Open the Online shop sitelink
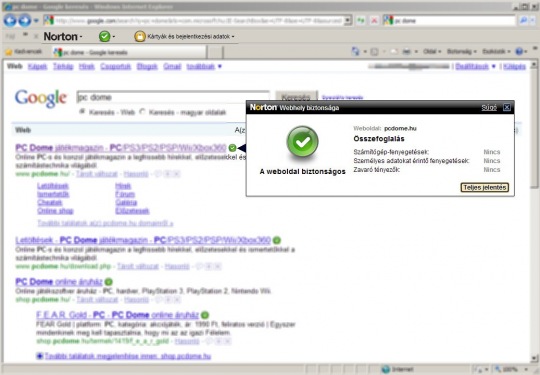 click(x=55, y=211)
